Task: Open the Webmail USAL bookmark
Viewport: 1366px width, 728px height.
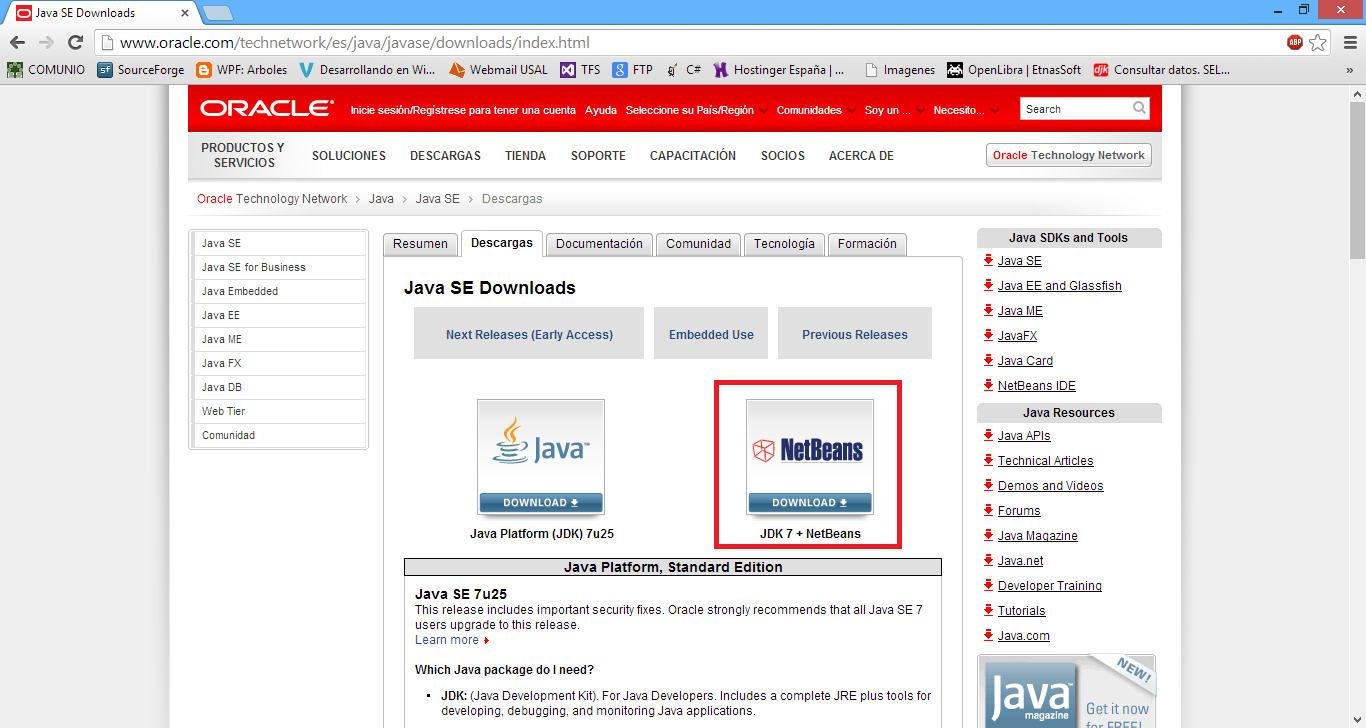Action: (x=498, y=70)
